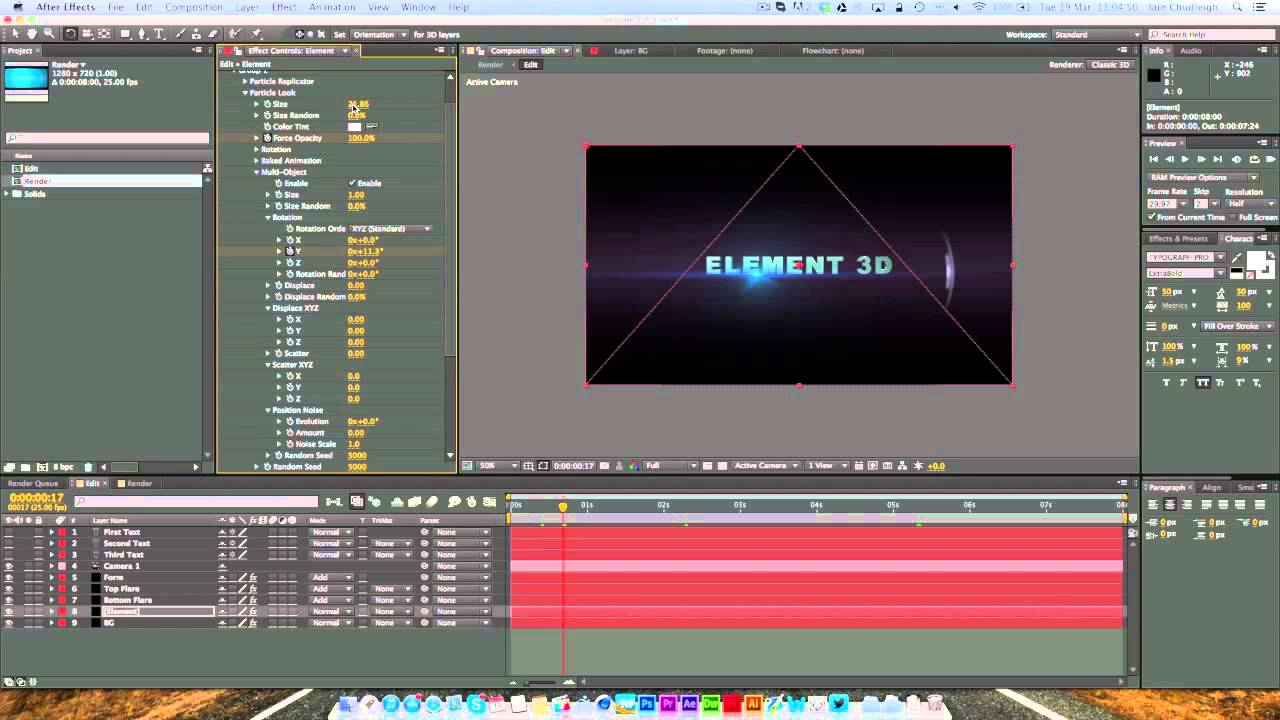Jump to last frame in Preview panel
This screenshot has width=1280, height=720.
[1217, 159]
